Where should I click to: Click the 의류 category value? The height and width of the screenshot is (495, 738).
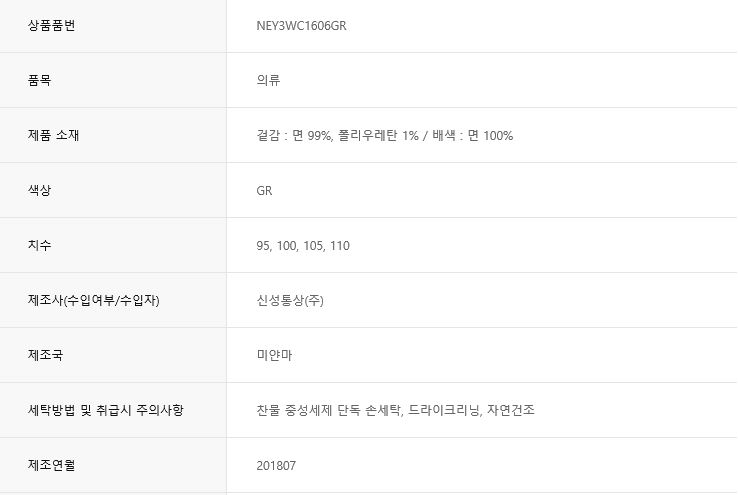(x=268, y=80)
